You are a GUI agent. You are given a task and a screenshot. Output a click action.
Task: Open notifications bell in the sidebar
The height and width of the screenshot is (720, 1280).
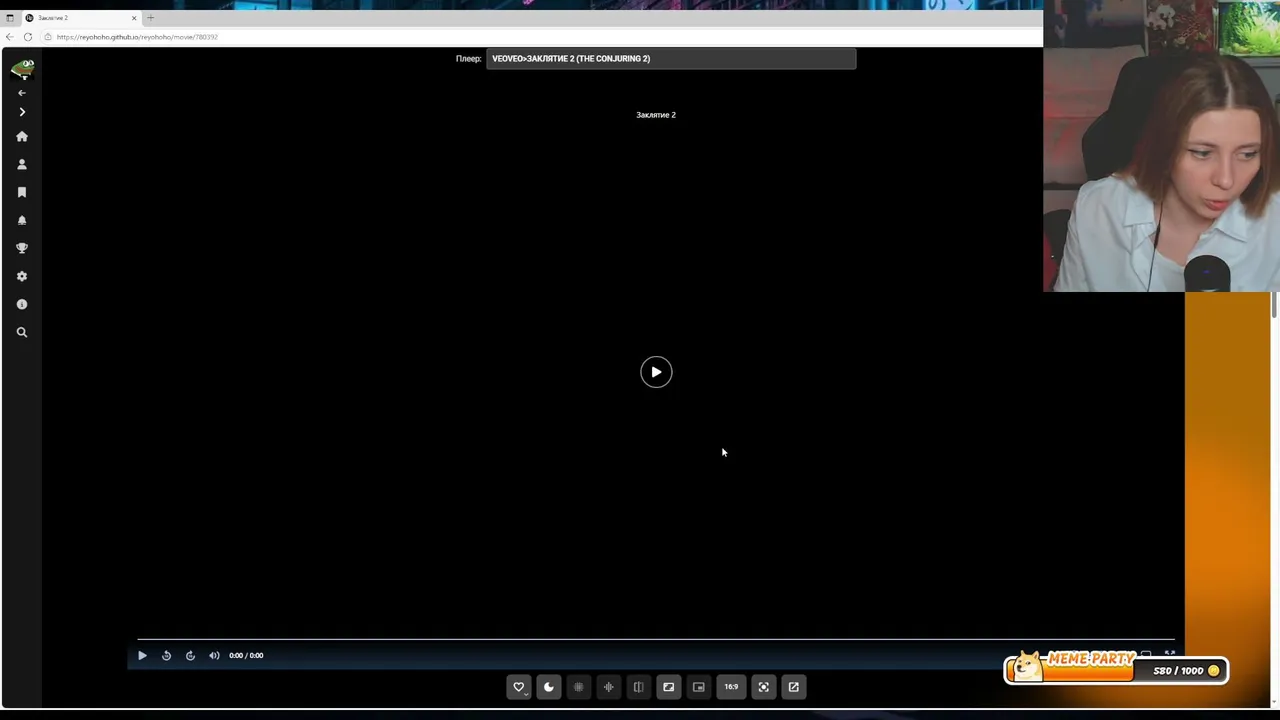coord(22,220)
